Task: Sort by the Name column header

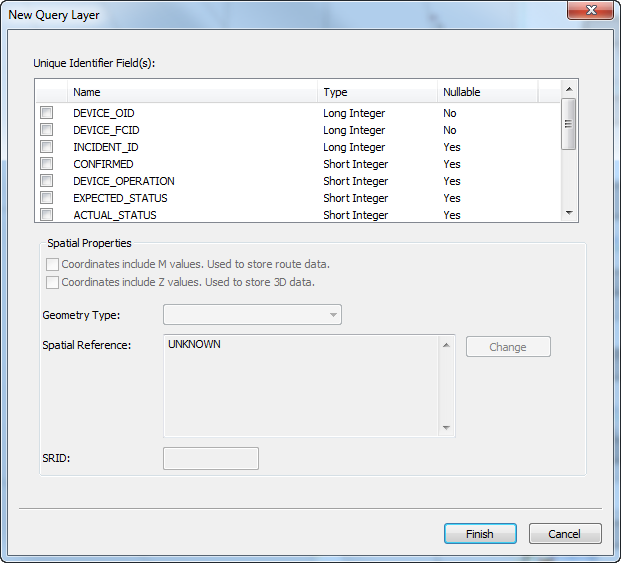Action: point(192,92)
